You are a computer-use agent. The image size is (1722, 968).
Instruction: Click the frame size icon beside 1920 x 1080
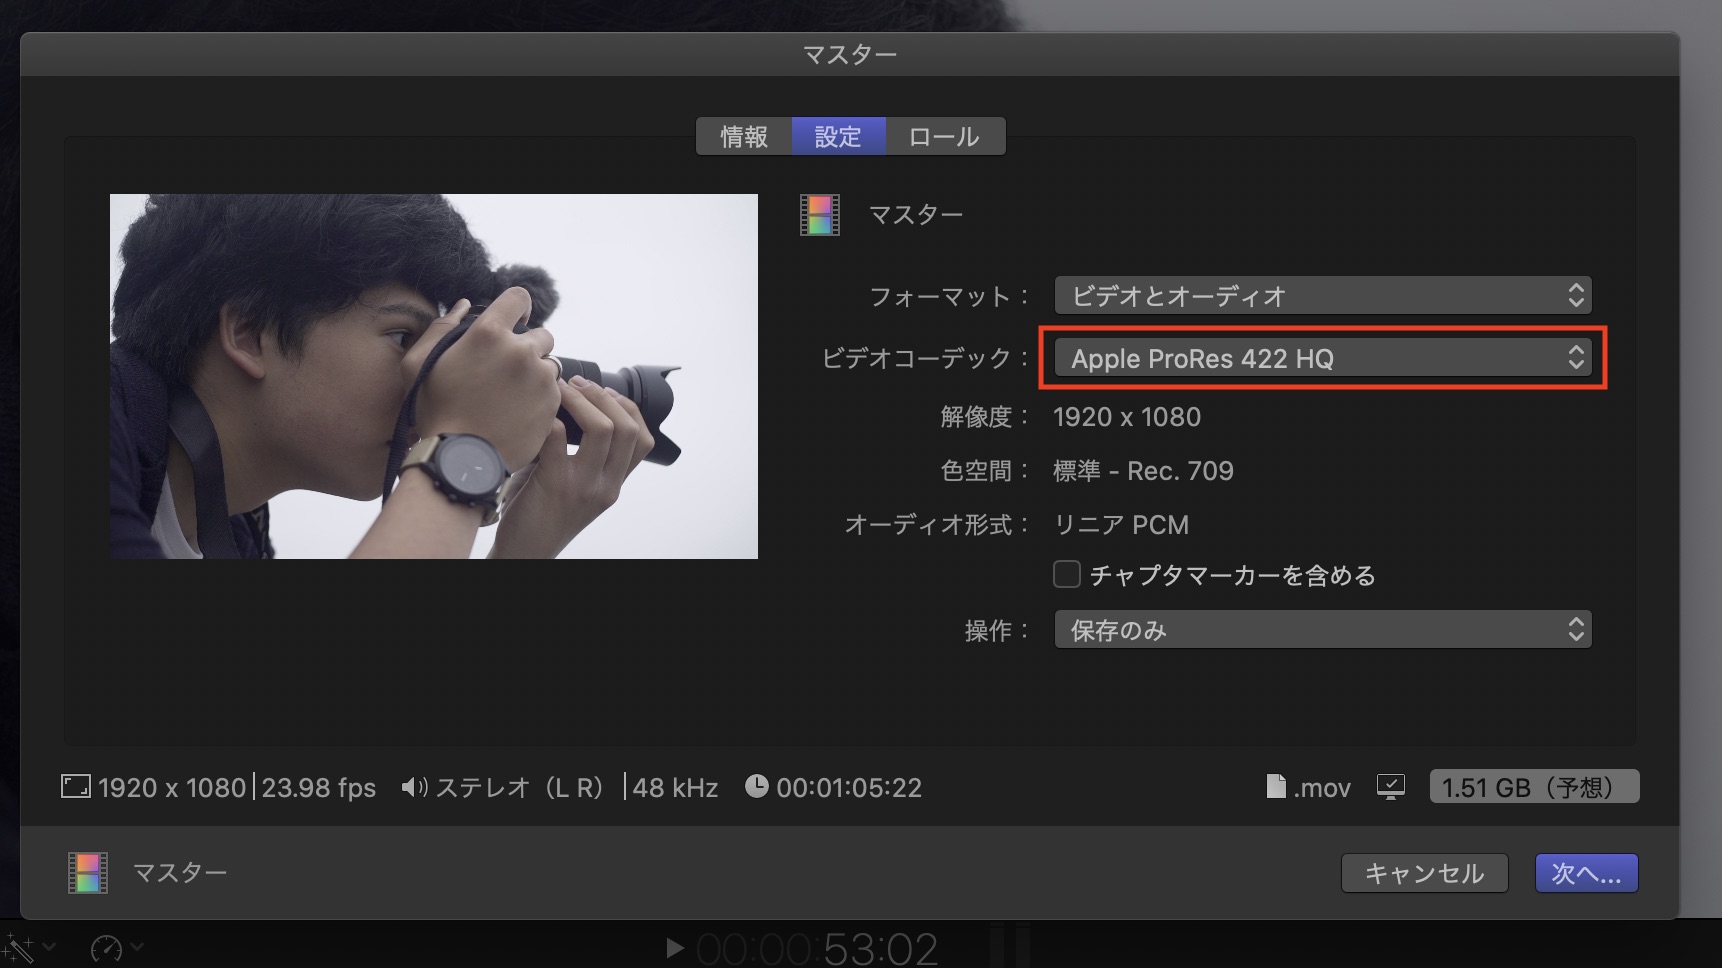[x=75, y=787]
